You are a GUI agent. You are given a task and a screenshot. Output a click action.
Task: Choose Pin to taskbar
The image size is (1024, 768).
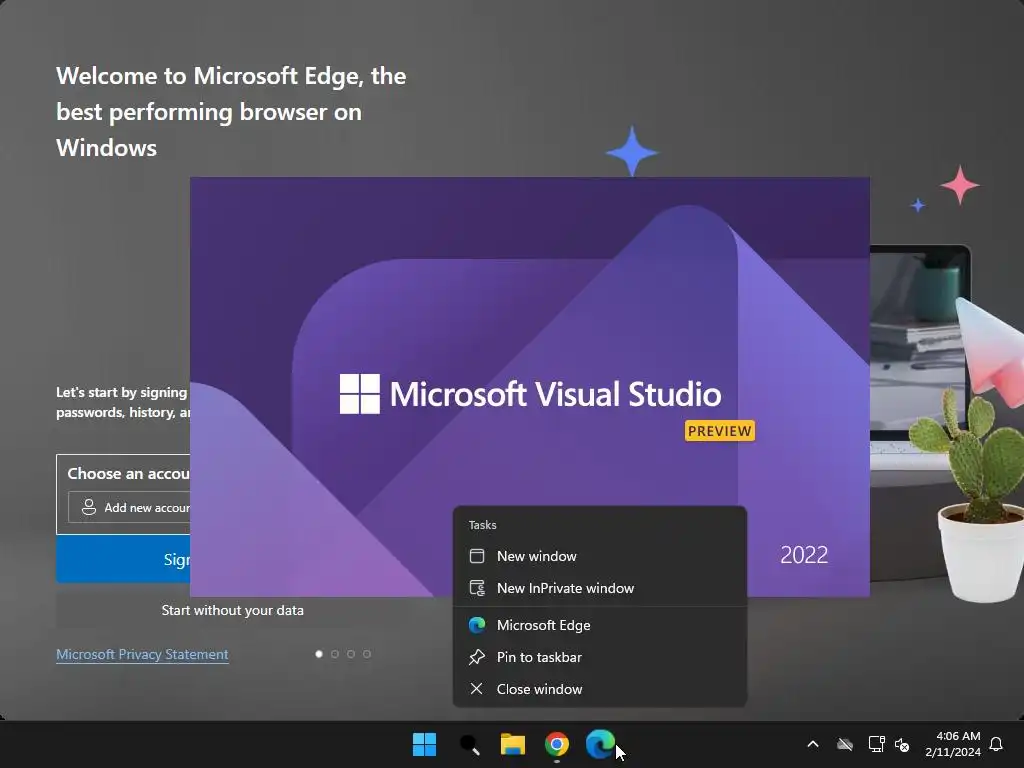600,657
